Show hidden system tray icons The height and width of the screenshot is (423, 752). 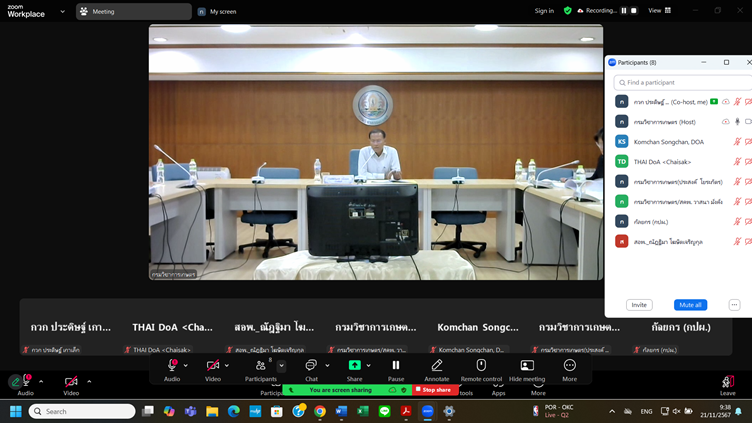pyautogui.click(x=612, y=411)
